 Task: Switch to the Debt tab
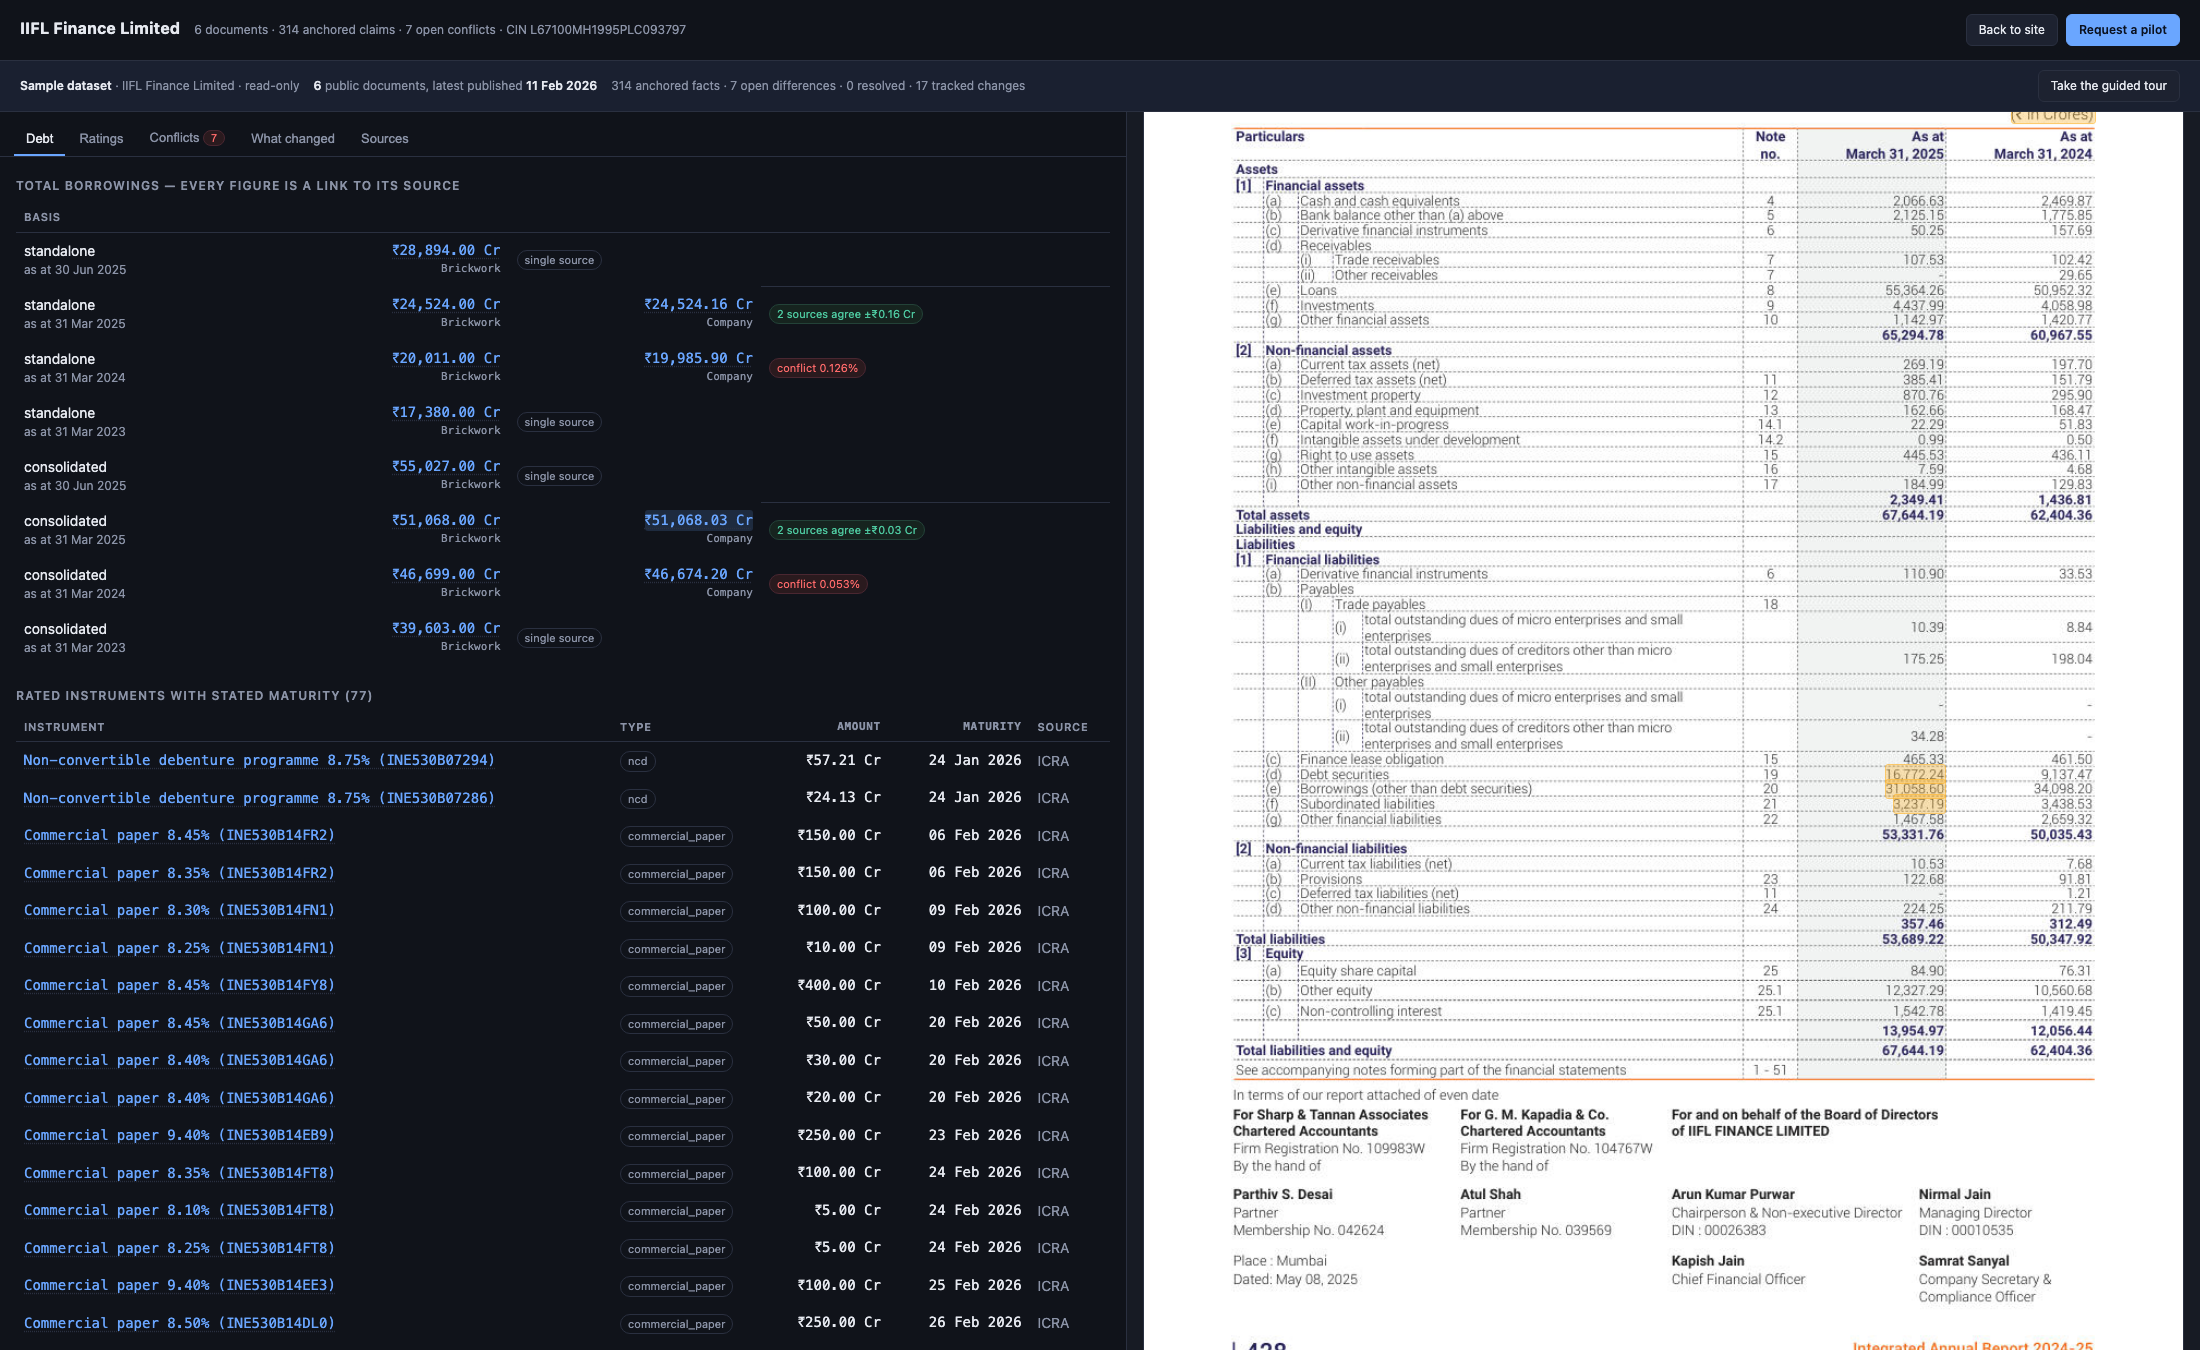click(40, 138)
